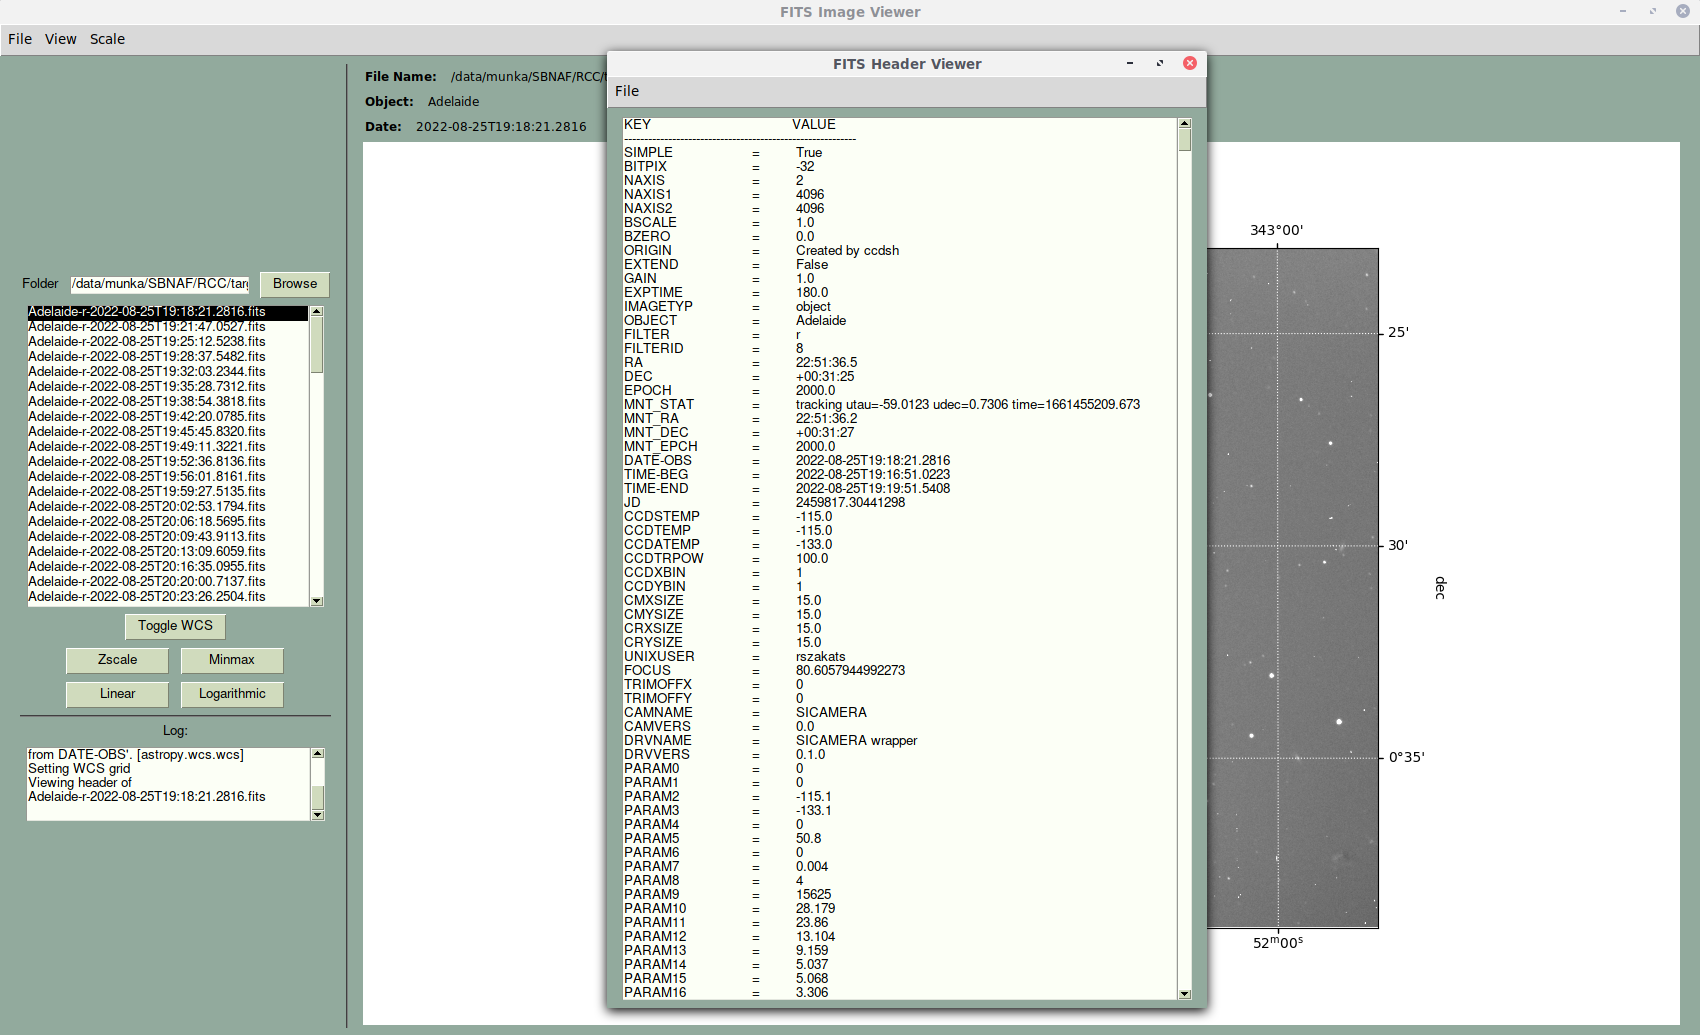1700x1035 pixels.
Task: Click the Folder path input field
Action: click(x=160, y=284)
